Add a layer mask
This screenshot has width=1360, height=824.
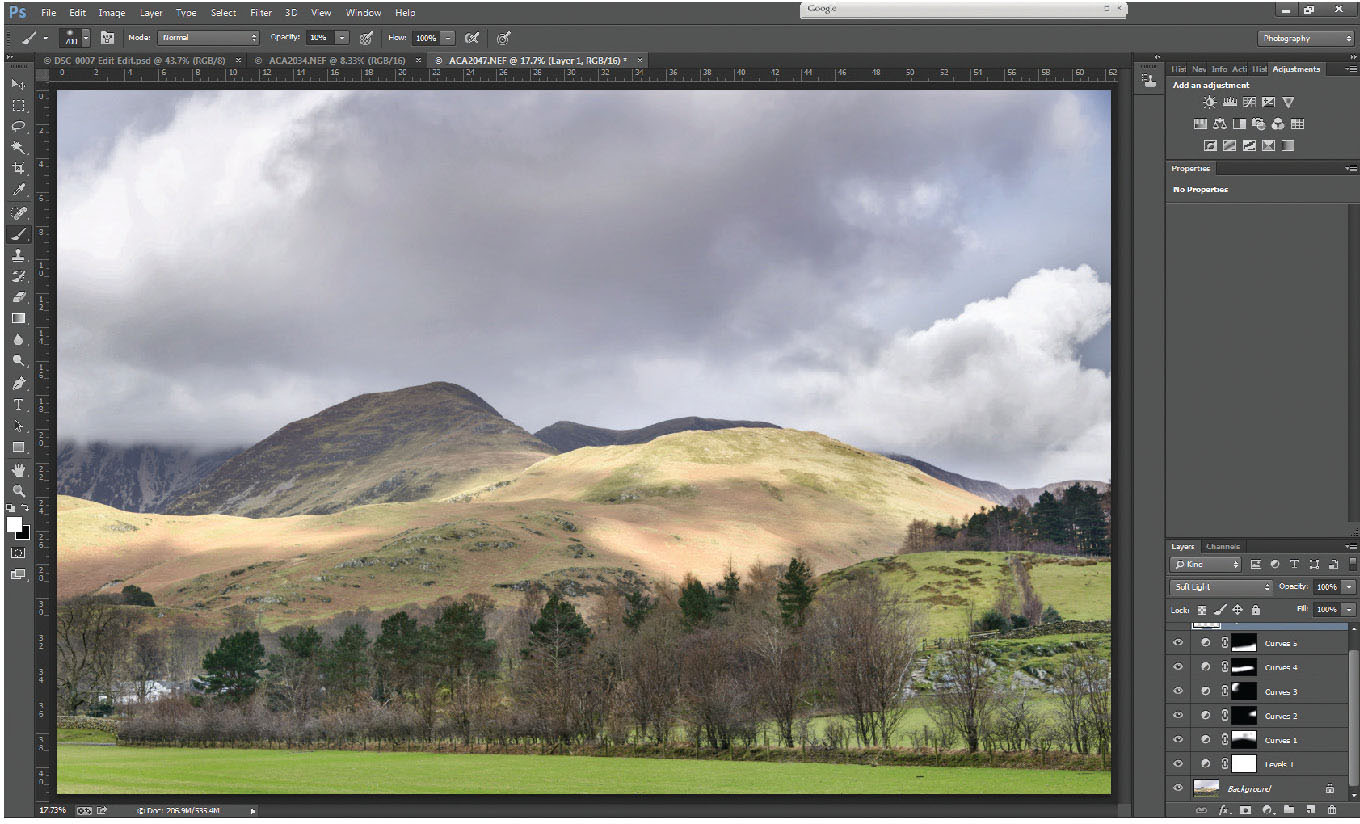(1245, 809)
